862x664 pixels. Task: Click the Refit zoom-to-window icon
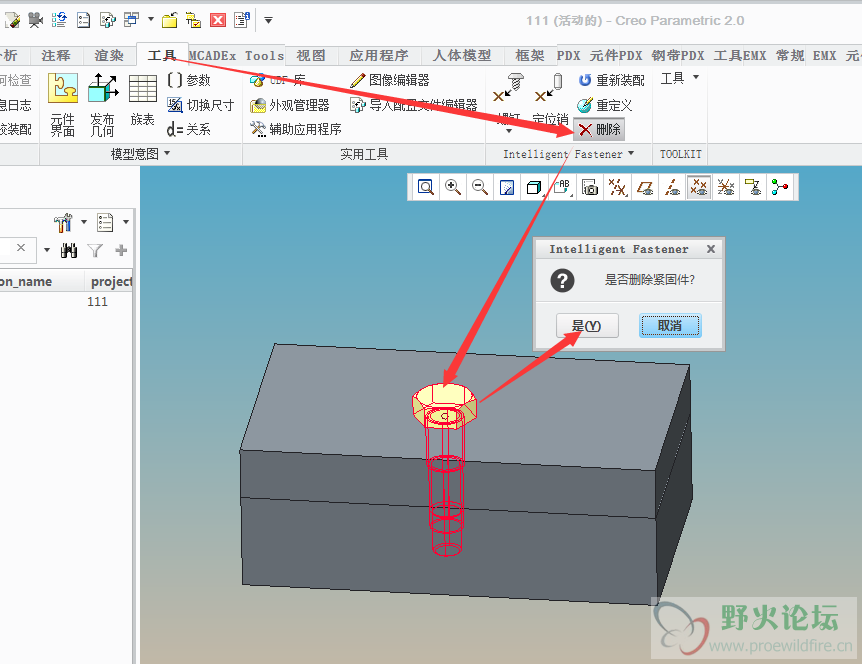pyautogui.click(x=426, y=187)
